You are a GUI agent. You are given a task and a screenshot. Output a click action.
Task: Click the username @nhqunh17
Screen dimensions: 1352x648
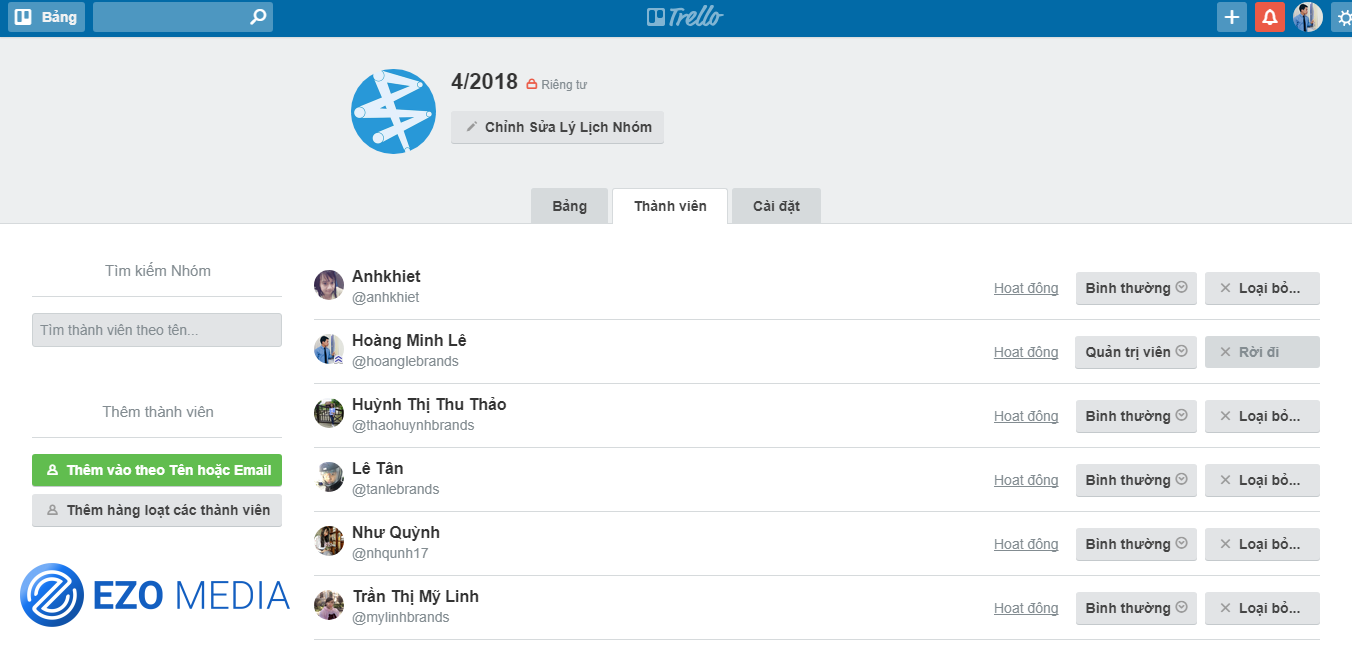coord(390,553)
